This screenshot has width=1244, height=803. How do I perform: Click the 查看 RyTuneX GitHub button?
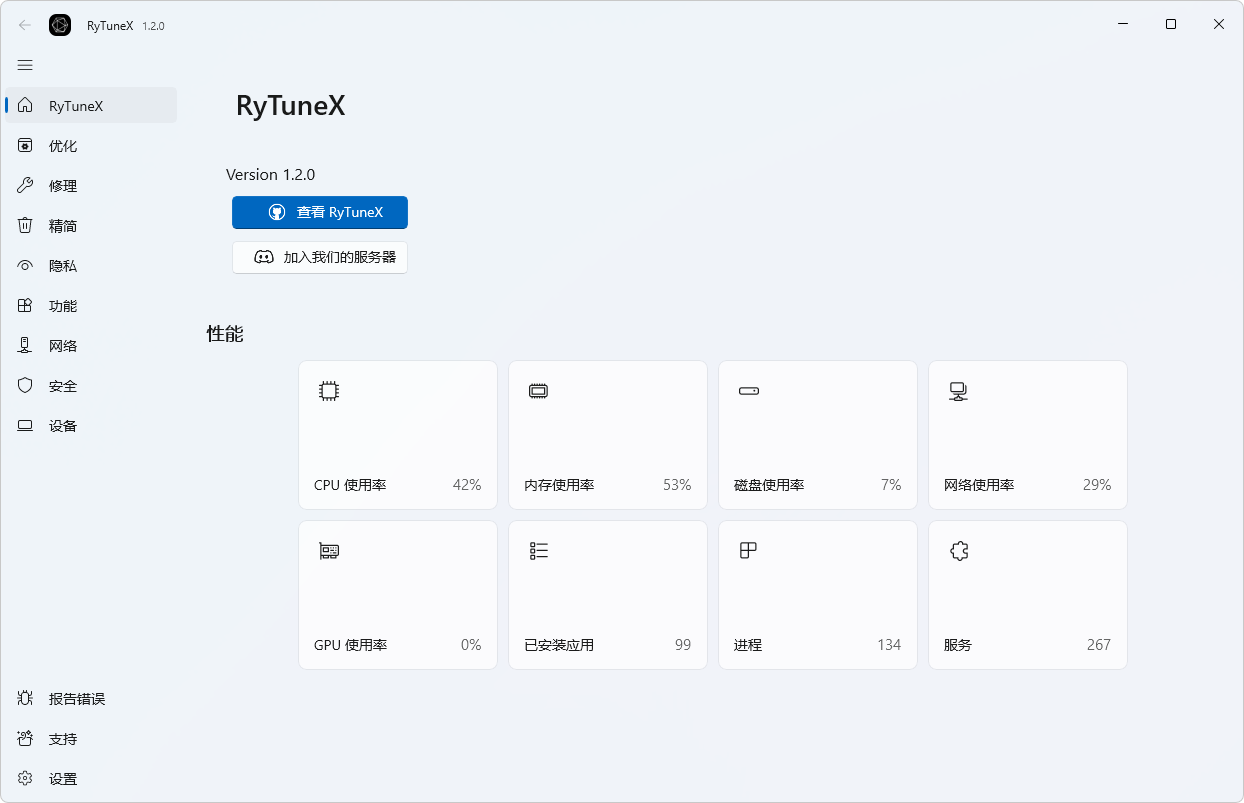[x=319, y=212]
